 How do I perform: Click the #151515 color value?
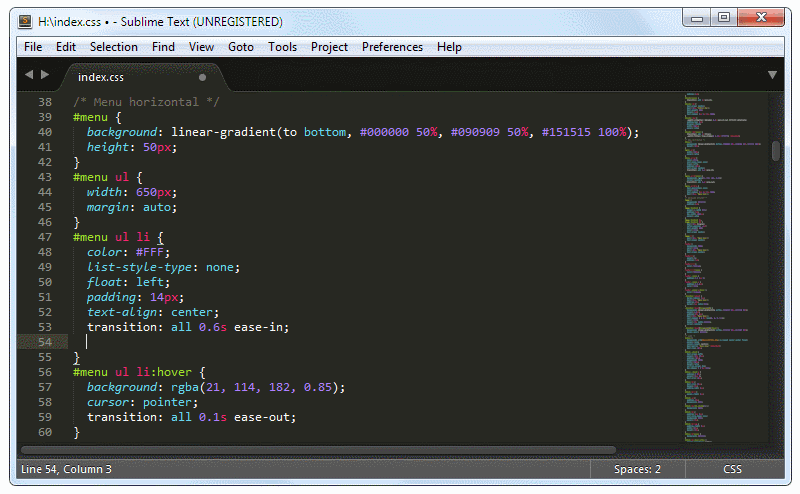click(x=566, y=132)
